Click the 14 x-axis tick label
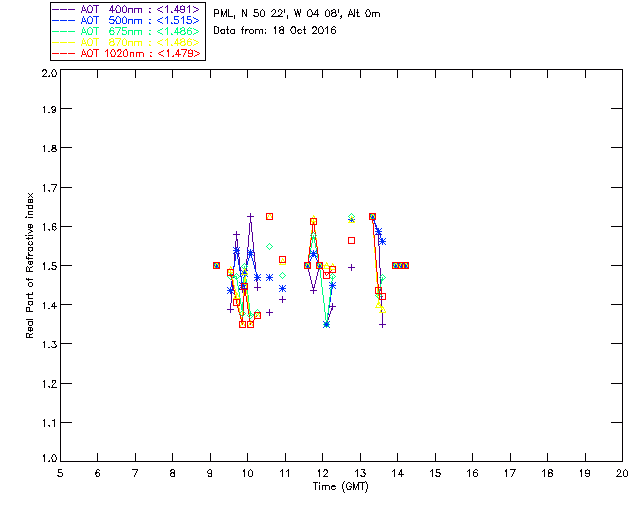 pyautogui.click(x=398, y=474)
